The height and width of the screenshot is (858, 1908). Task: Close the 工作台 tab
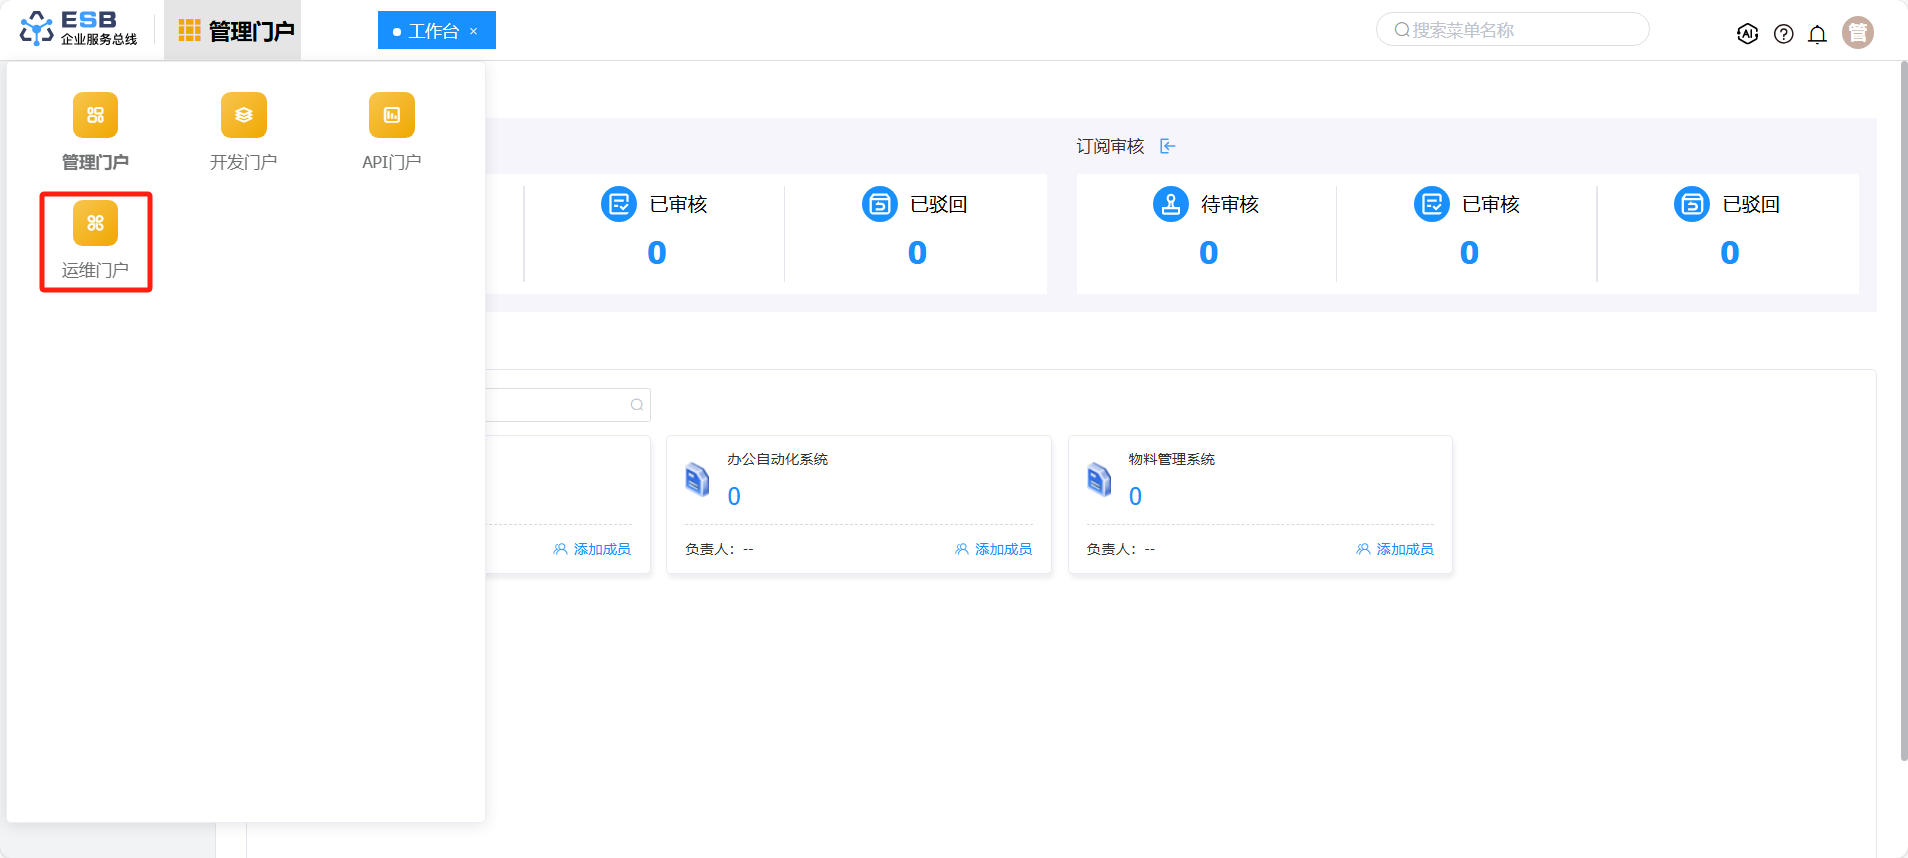474,32
